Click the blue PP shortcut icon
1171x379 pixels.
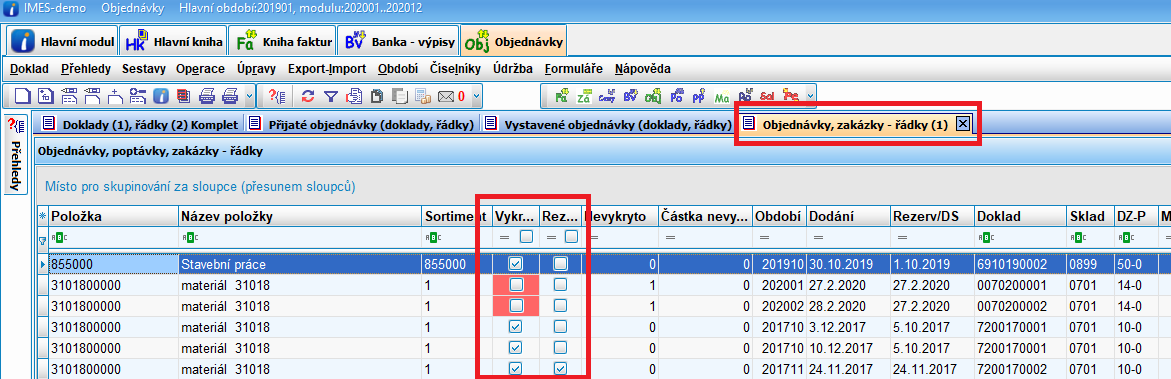point(698,96)
